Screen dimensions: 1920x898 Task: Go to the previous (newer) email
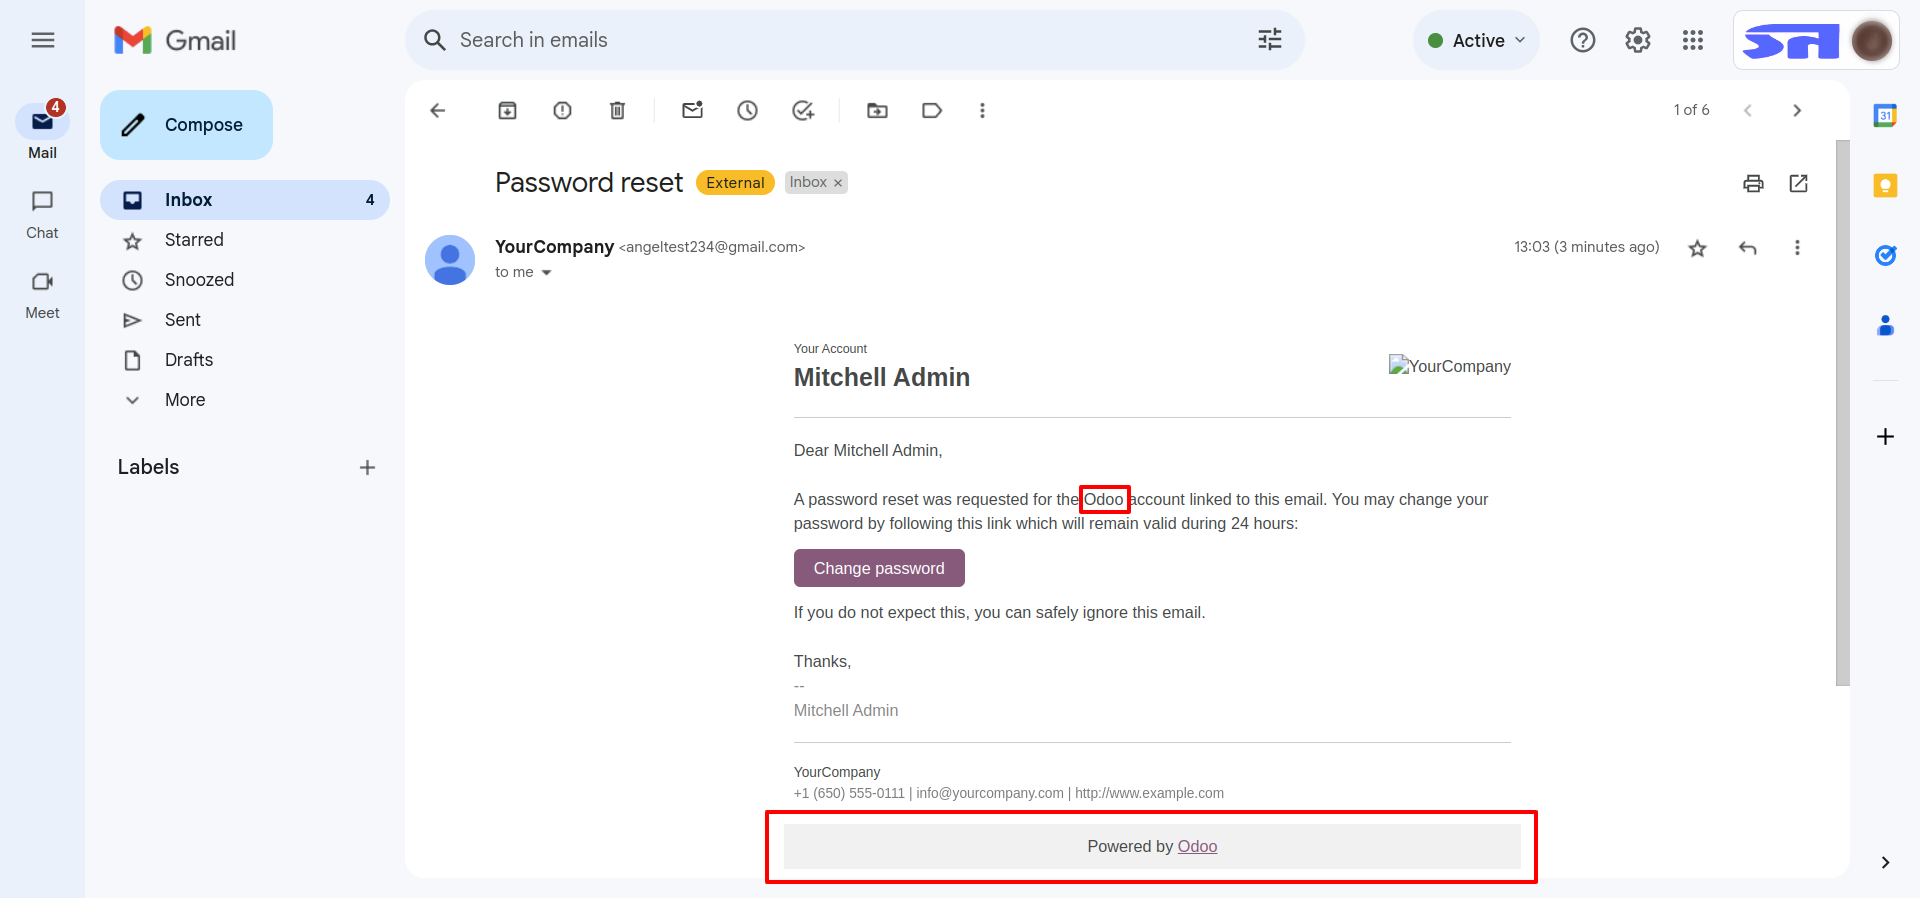(1748, 111)
